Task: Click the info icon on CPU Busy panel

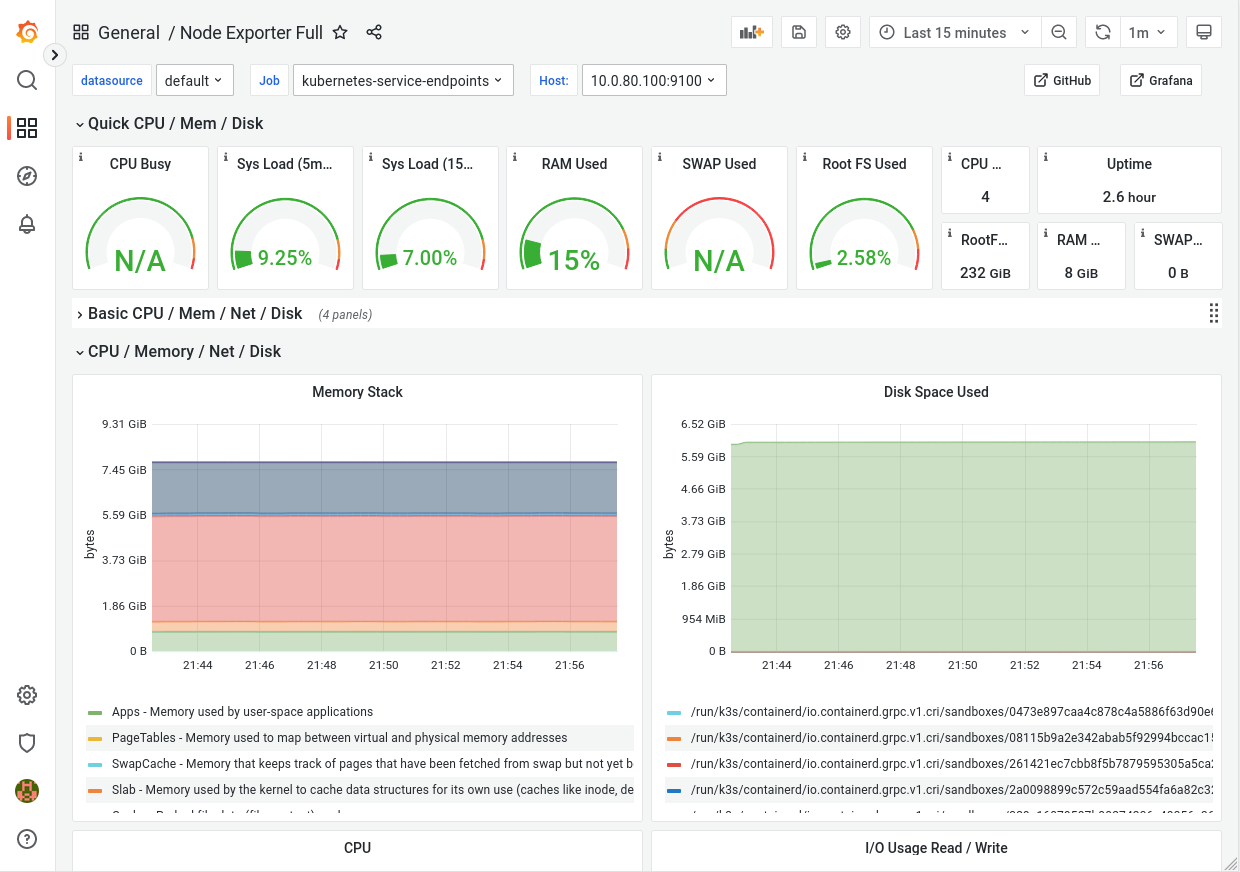Action: pos(81,157)
